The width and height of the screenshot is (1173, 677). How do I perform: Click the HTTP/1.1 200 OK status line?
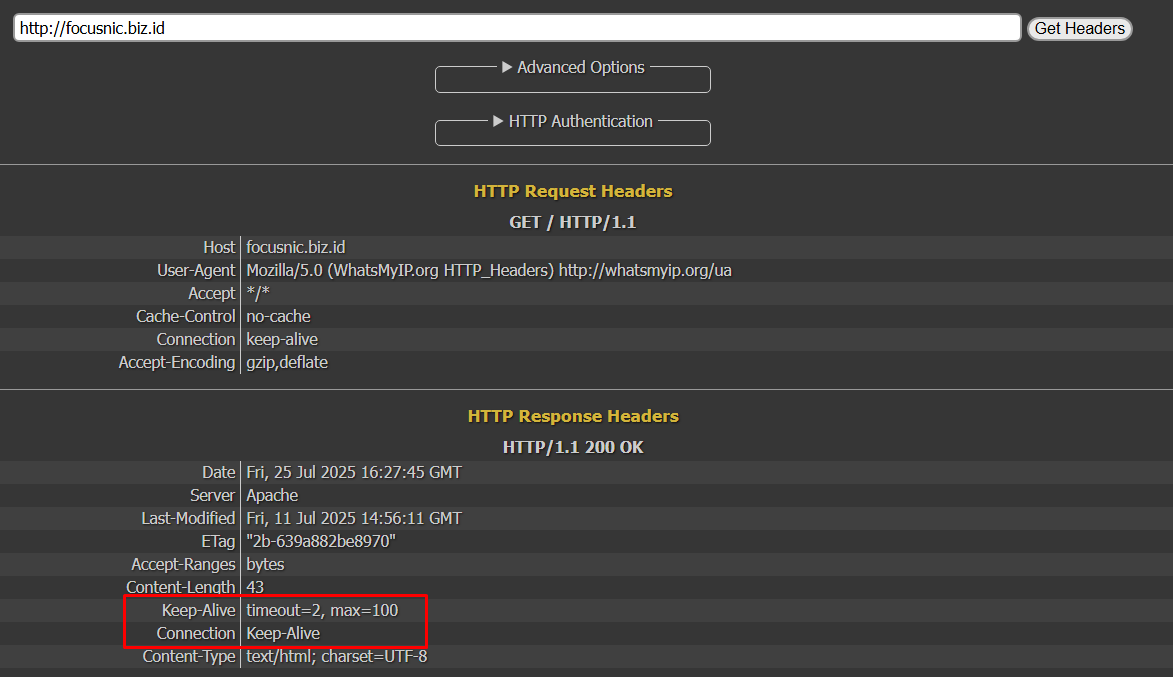573,447
